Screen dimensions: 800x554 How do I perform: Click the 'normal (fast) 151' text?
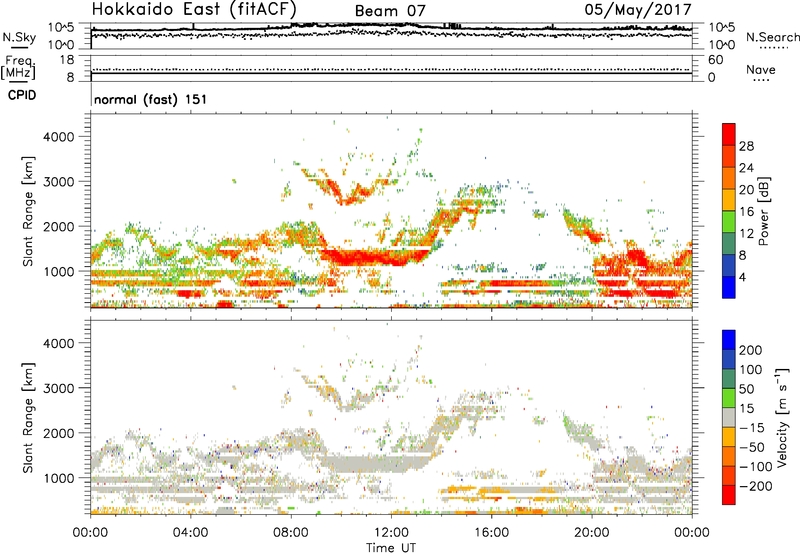coord(151,99)
